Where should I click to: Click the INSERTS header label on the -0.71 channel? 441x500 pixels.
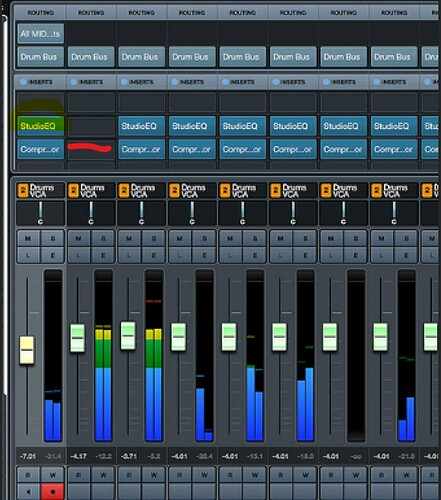click(142, 82)
